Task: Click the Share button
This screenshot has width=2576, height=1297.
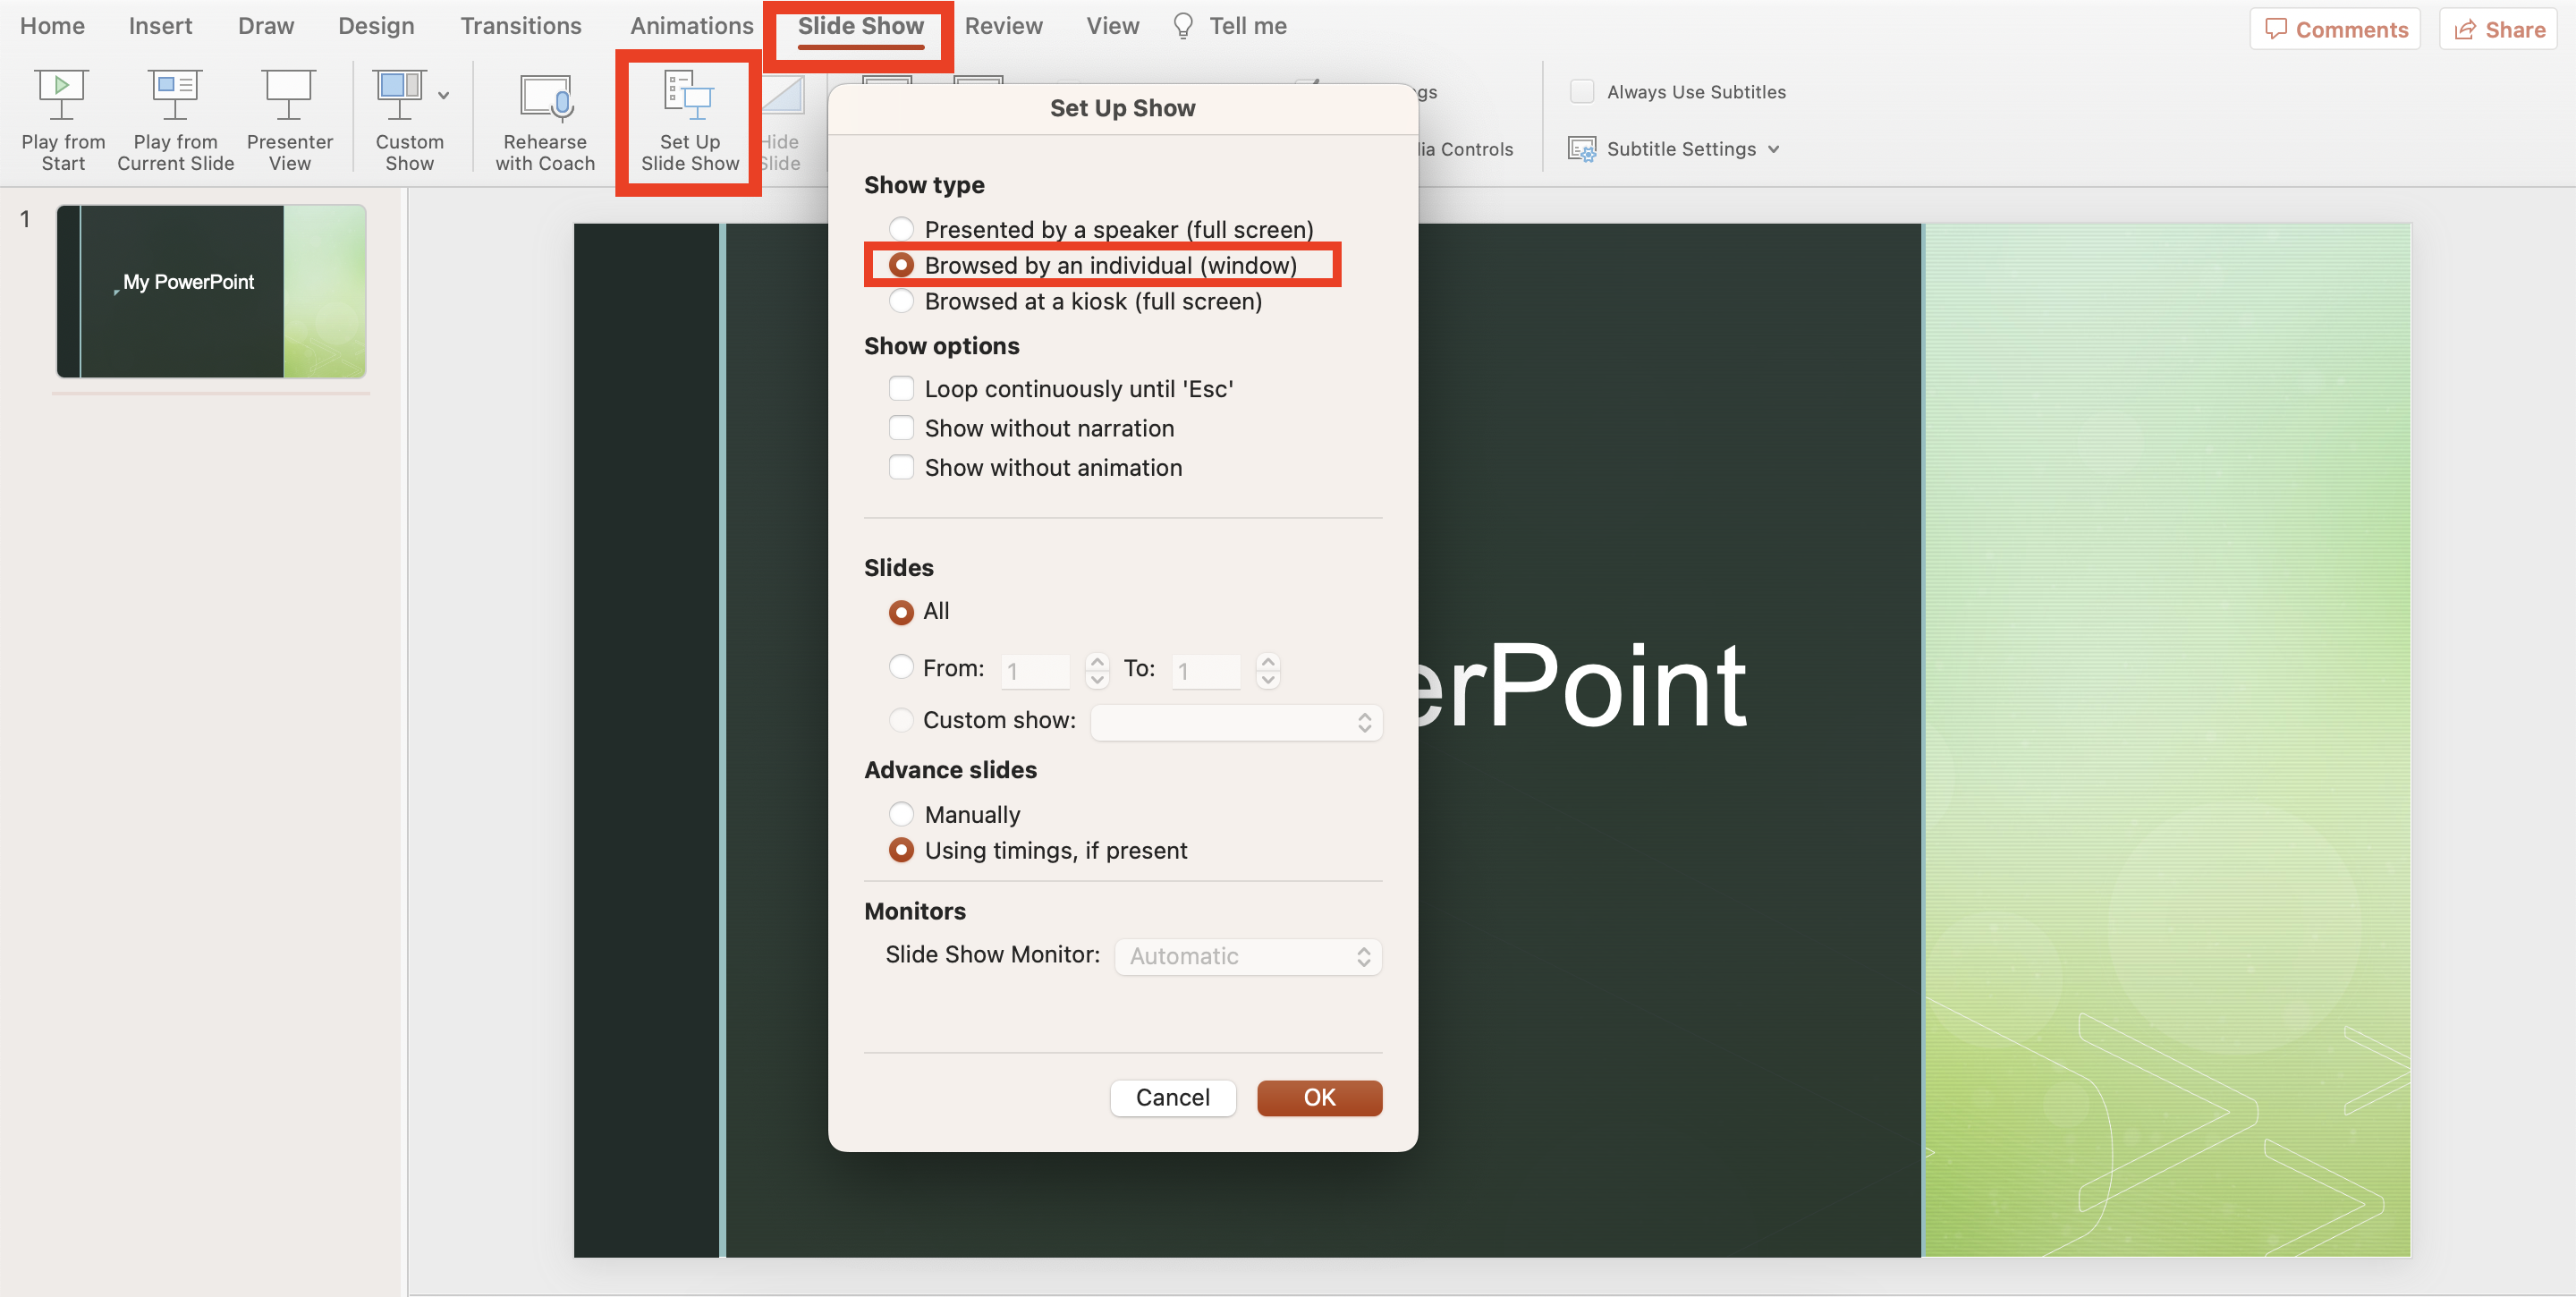Action: tap(2497, 29)
